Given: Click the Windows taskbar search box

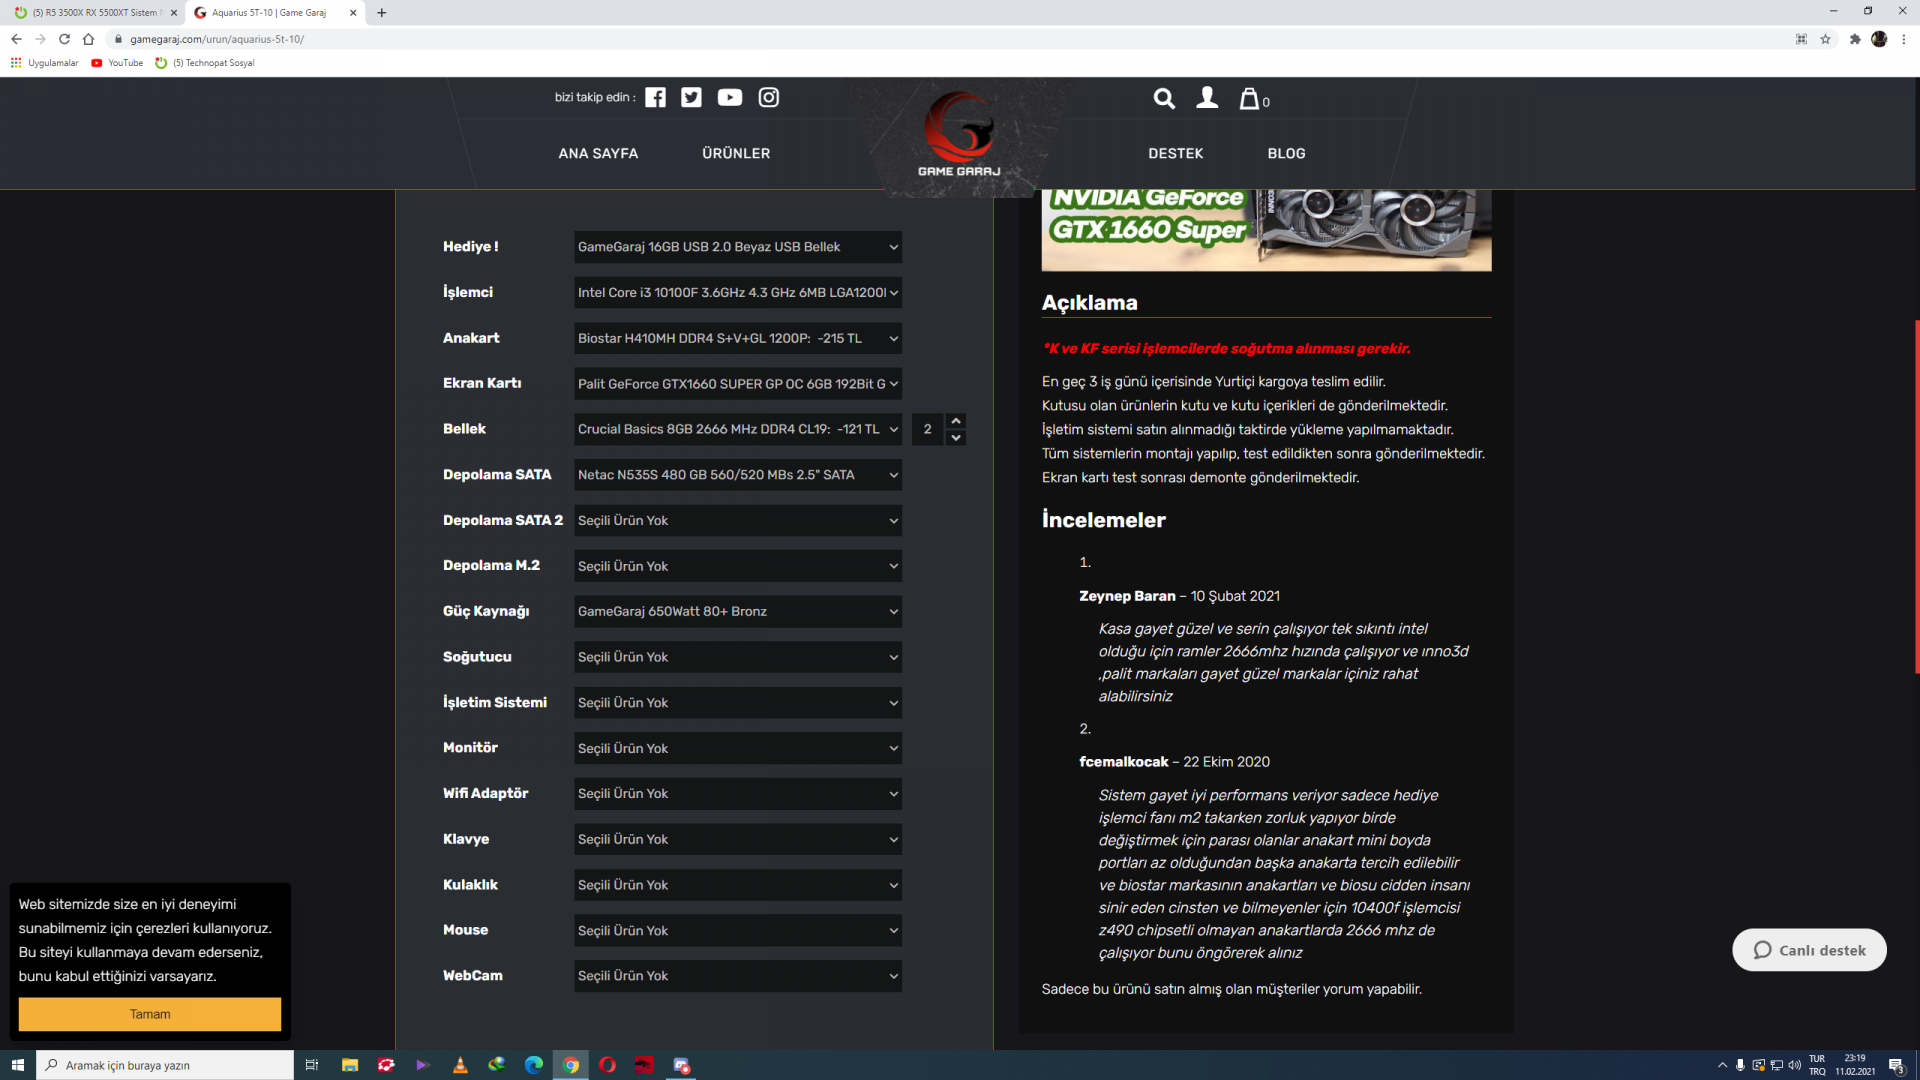Looking at the screenshot, I should 165,1065.
